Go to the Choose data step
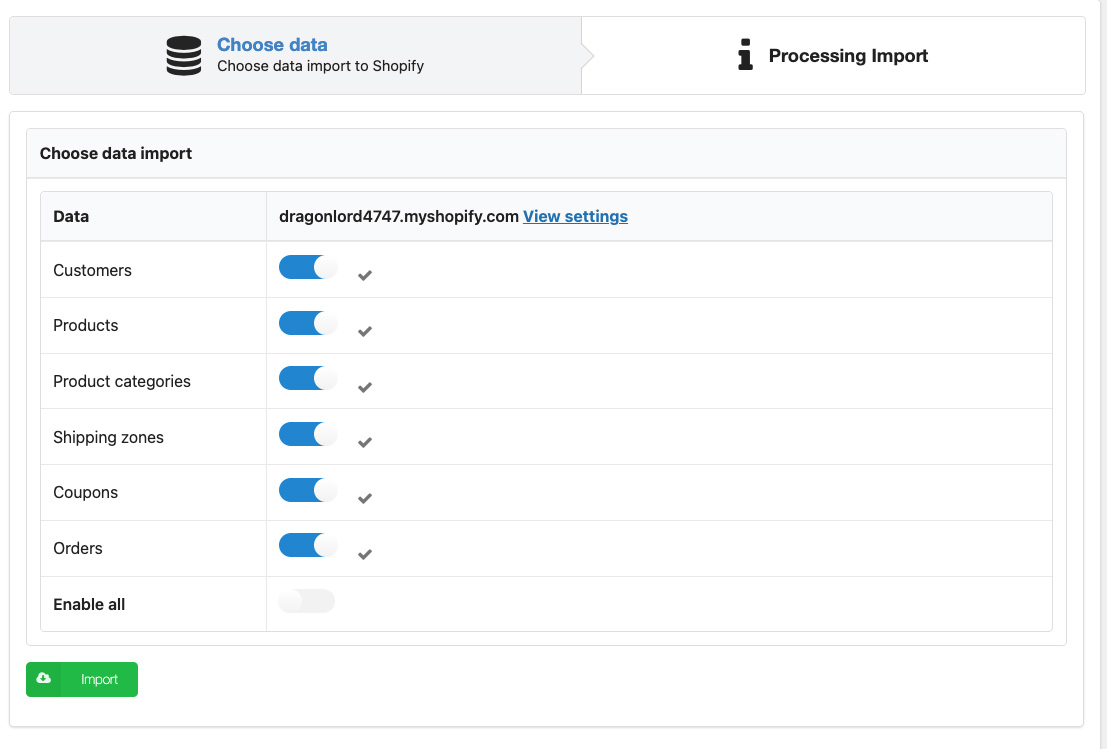1107x749 pixels. [x=272, y=45]
